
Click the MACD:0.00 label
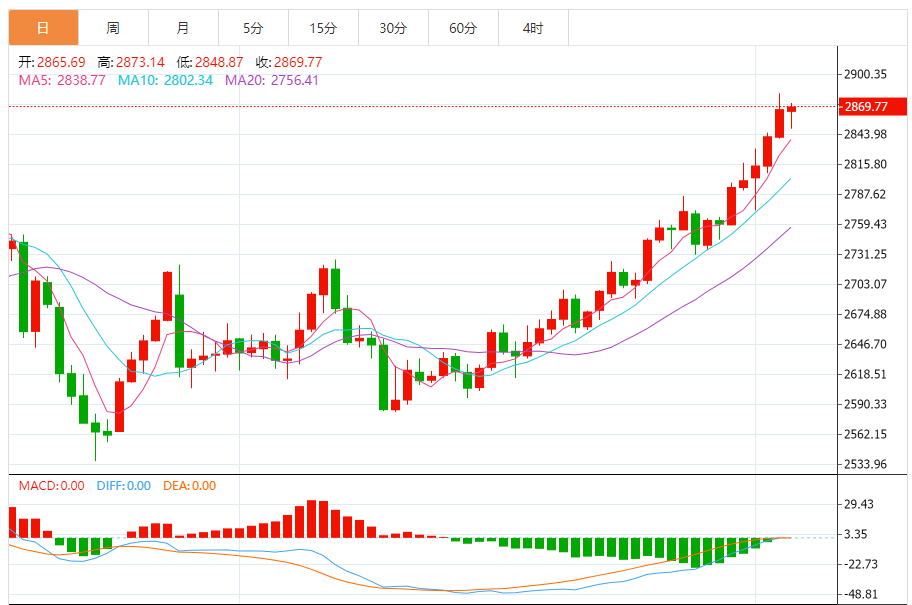click(x=51, y=486)
